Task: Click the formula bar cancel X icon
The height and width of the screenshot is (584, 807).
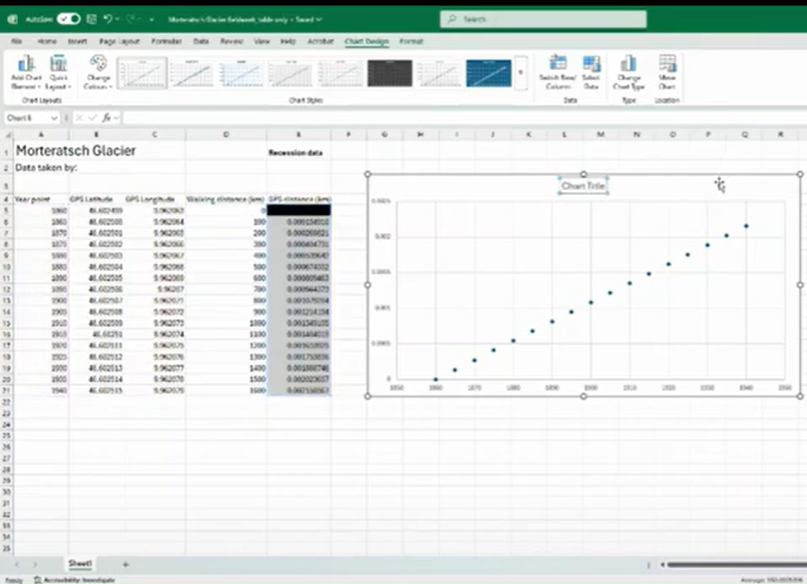Action: (x=79, y=118)
